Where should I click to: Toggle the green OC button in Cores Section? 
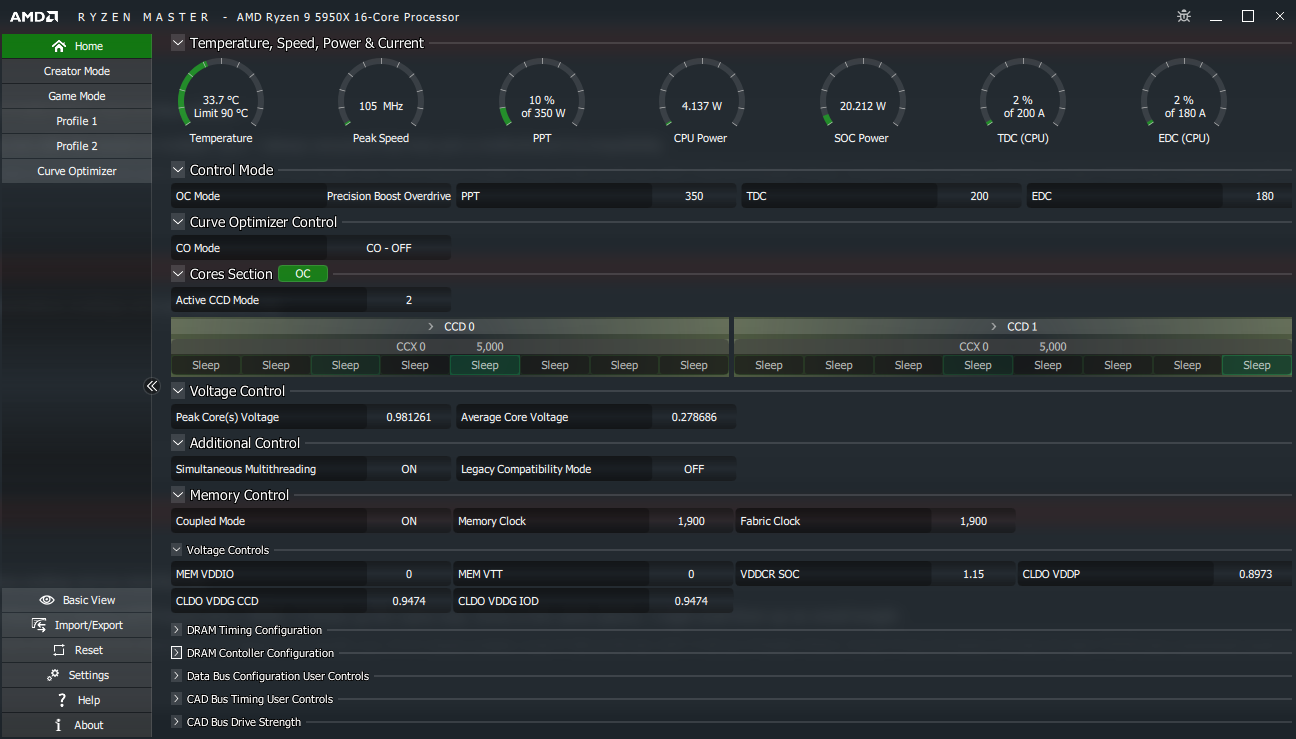(x=302, y=274)
